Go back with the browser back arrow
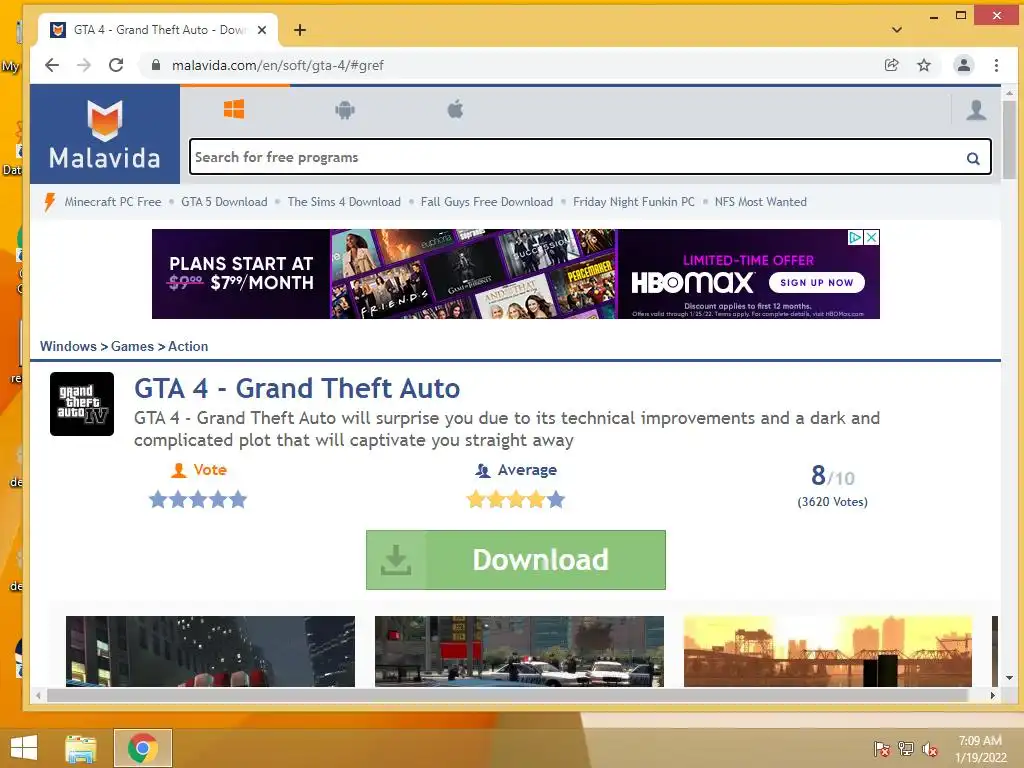1024x768 pixels. [52, 65]
